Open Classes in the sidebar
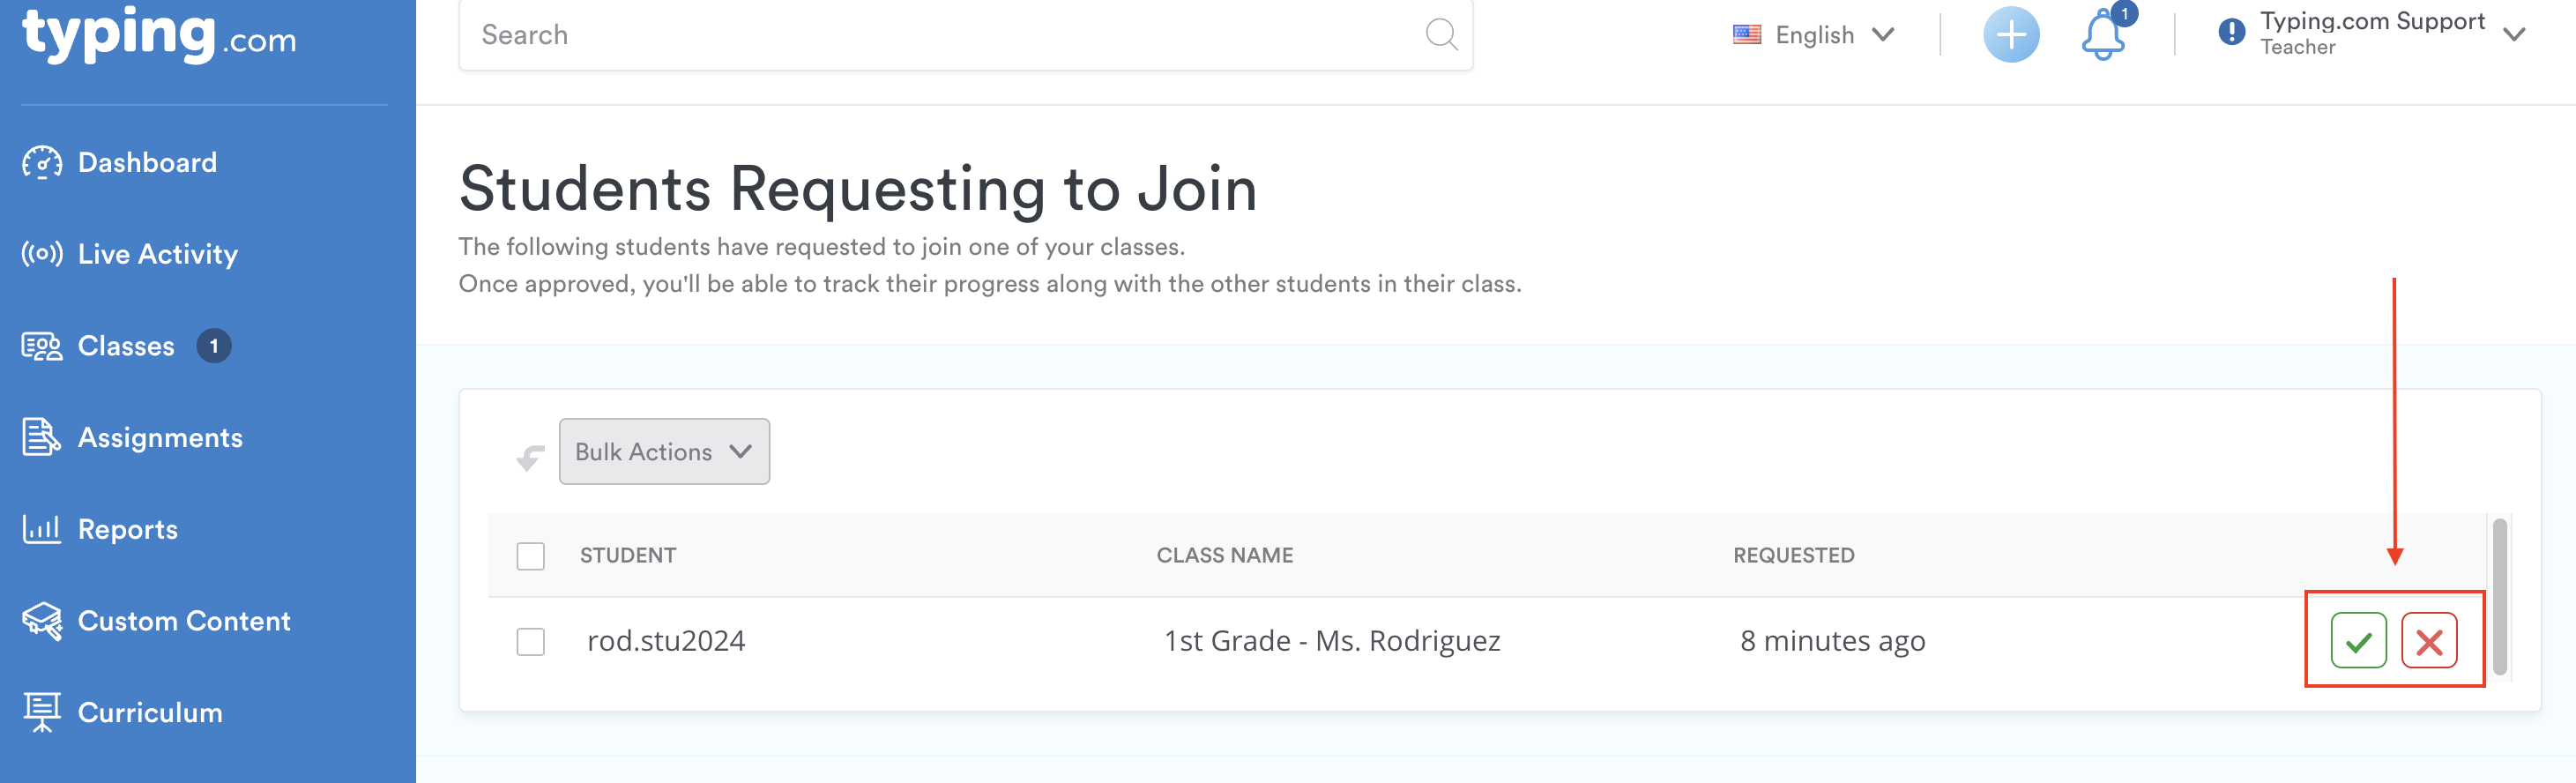The image size is (2576, 783). tap(126, 346)
